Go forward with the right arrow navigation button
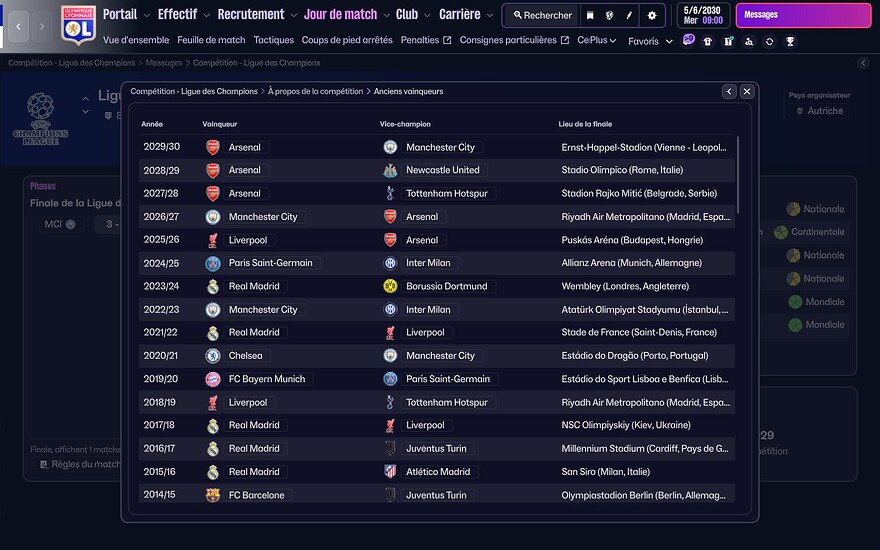This screenshot has width=880, height=550. tap(42, 26)
